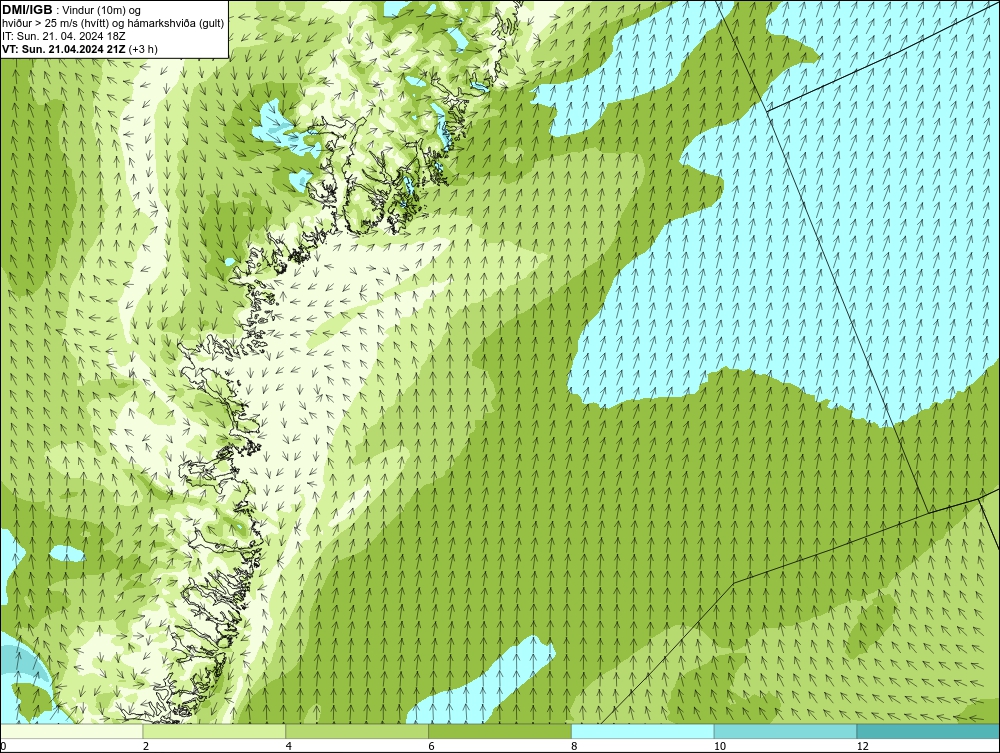Click the darkest teal band above 12

929,731
